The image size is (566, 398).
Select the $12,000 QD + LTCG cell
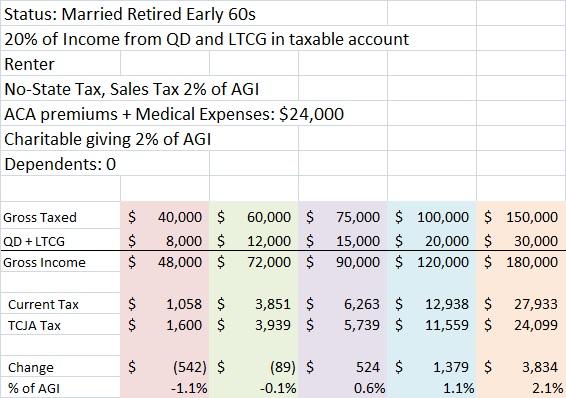tap(254, 241)
